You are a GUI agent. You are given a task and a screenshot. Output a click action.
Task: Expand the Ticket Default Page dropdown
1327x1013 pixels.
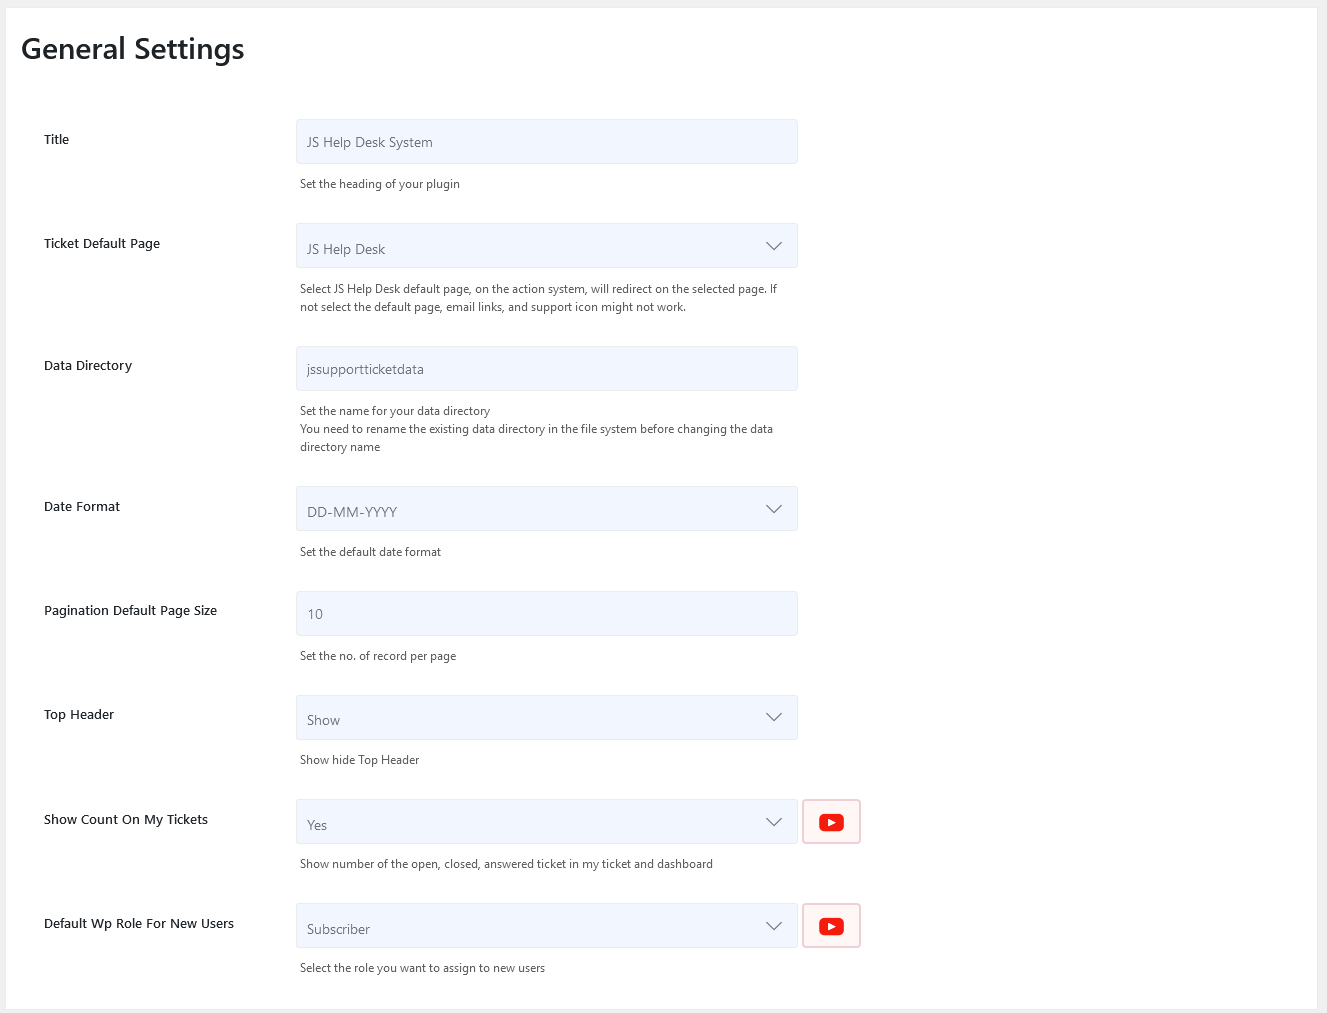(546, 246)
